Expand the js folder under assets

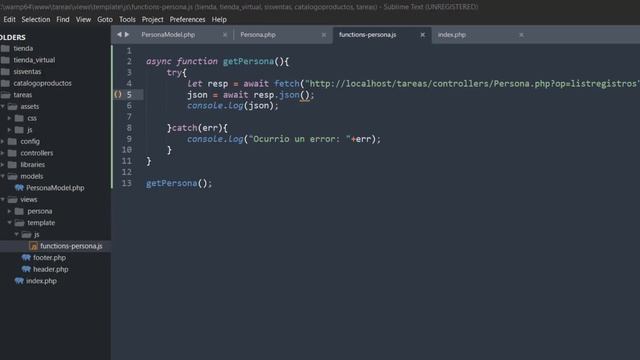[9, 130]
